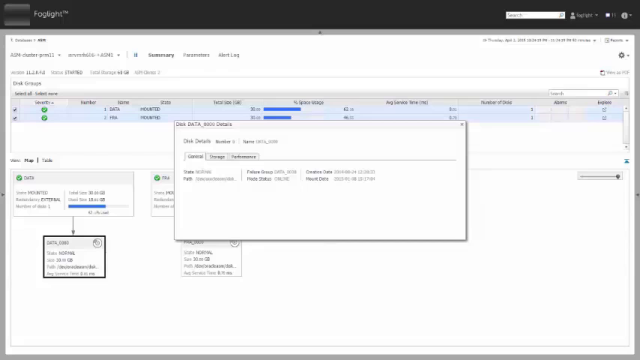Click the Name column header
The image size is (640, 360).
pos(123,102)
